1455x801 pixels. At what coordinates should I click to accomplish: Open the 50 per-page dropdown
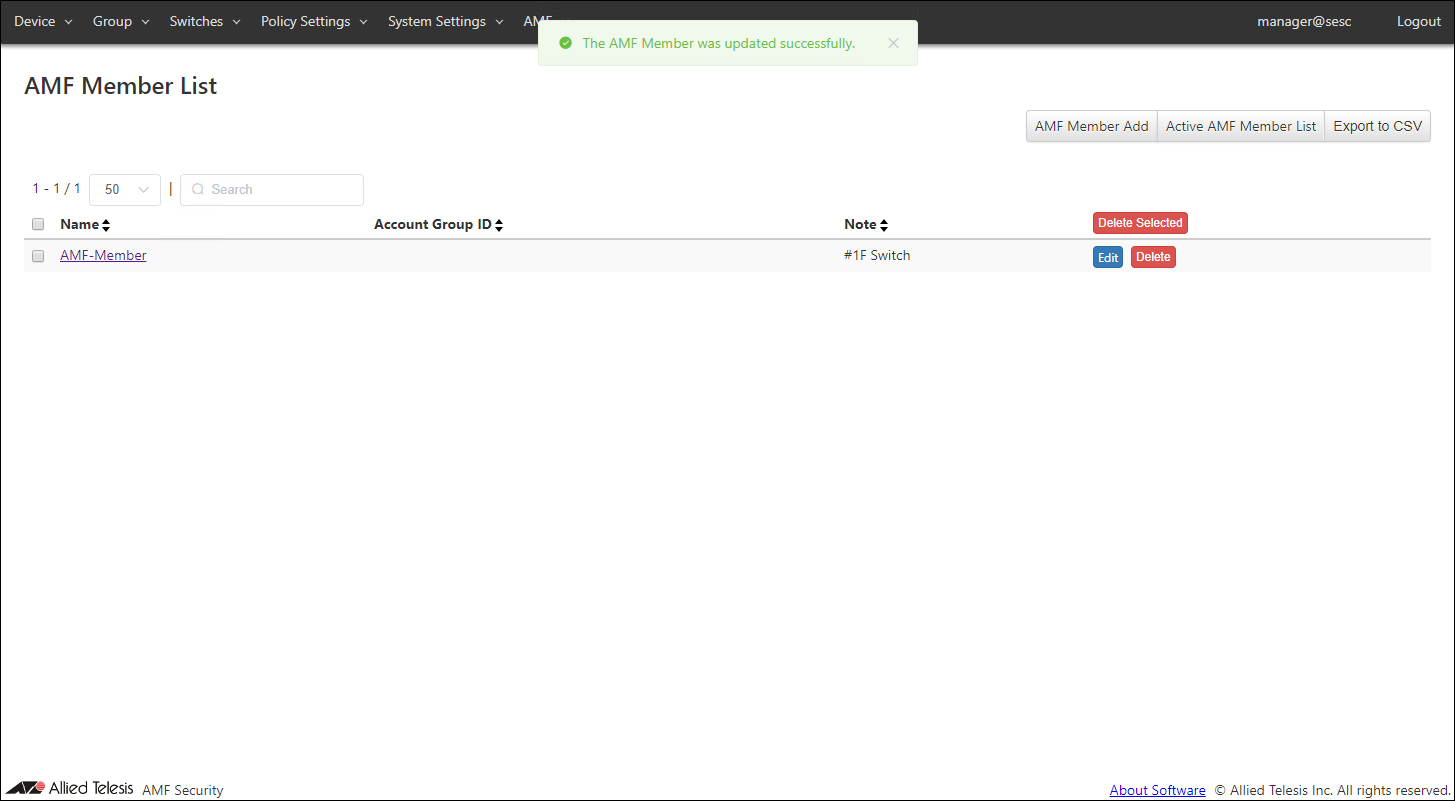125,189
